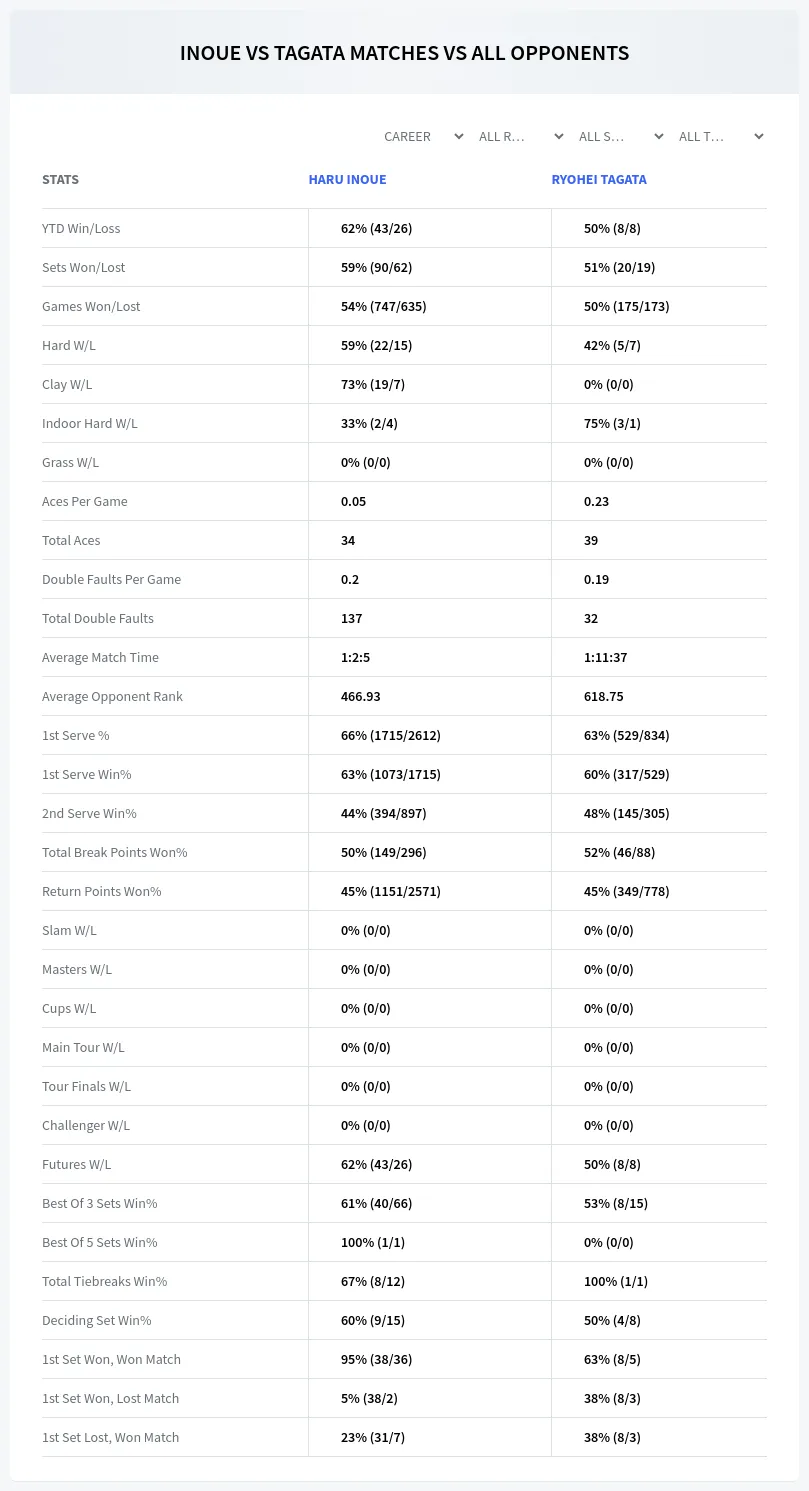Click the STATS column header
The image size is (809, 1491).
tap(60, 180)
